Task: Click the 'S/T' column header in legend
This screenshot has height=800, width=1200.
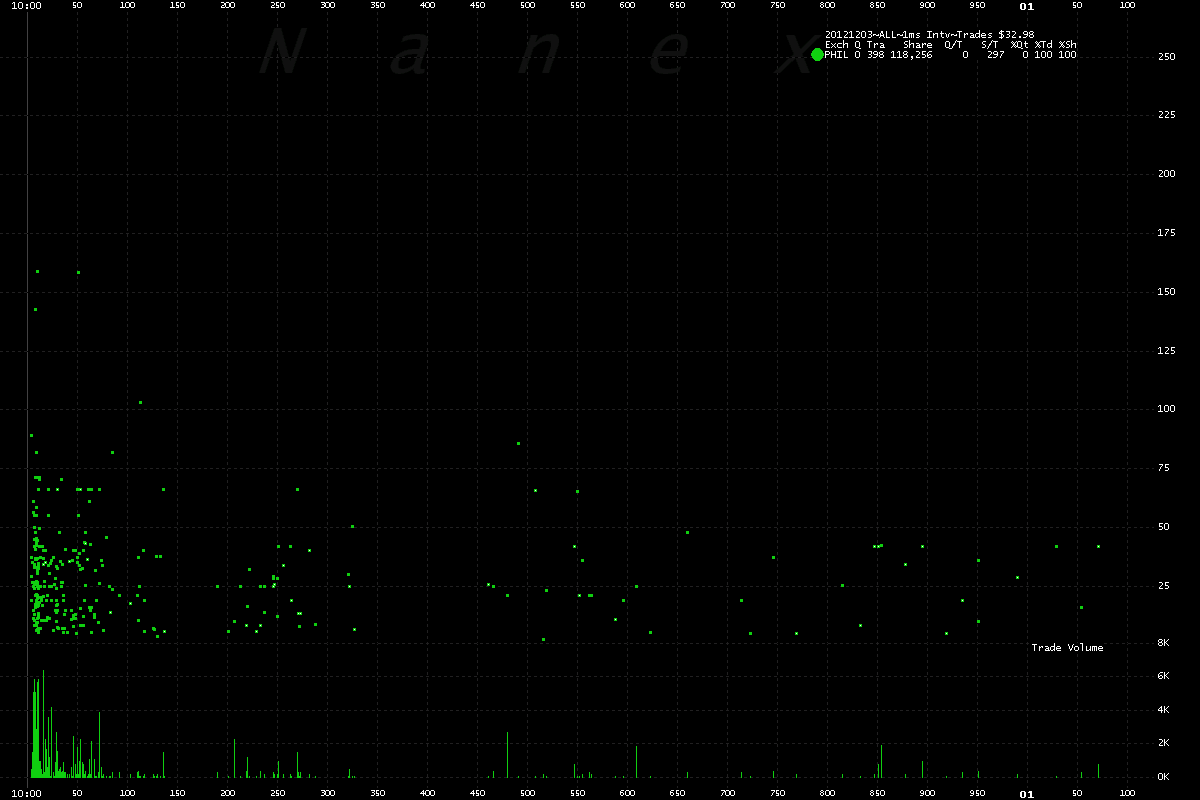Action: point(990,45)
